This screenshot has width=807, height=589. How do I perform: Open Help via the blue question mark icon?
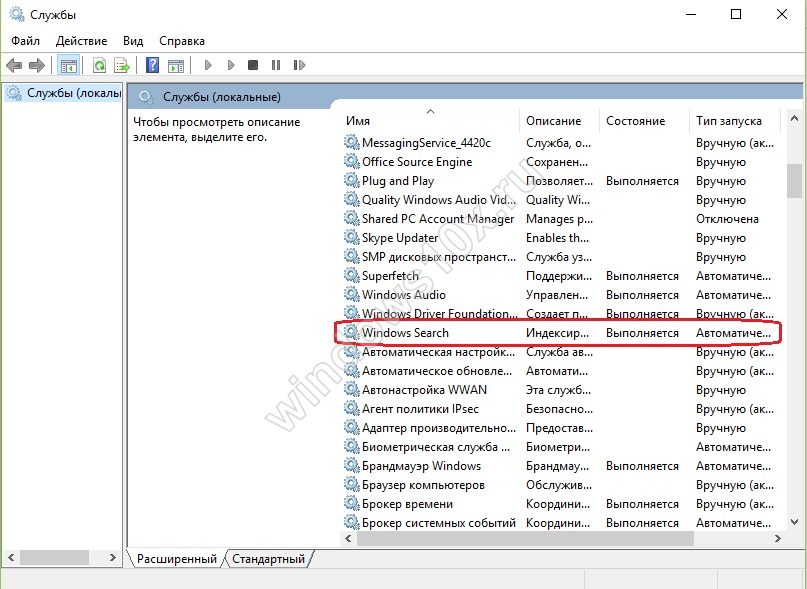(x=153, y=66)
